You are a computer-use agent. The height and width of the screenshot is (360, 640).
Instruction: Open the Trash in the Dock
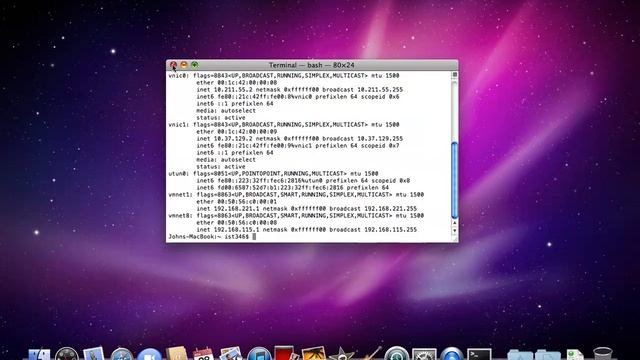point(602,354)
